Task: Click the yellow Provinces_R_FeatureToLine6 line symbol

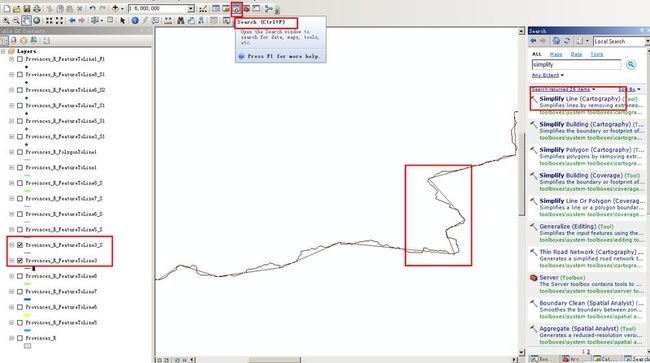Action: 27,315
